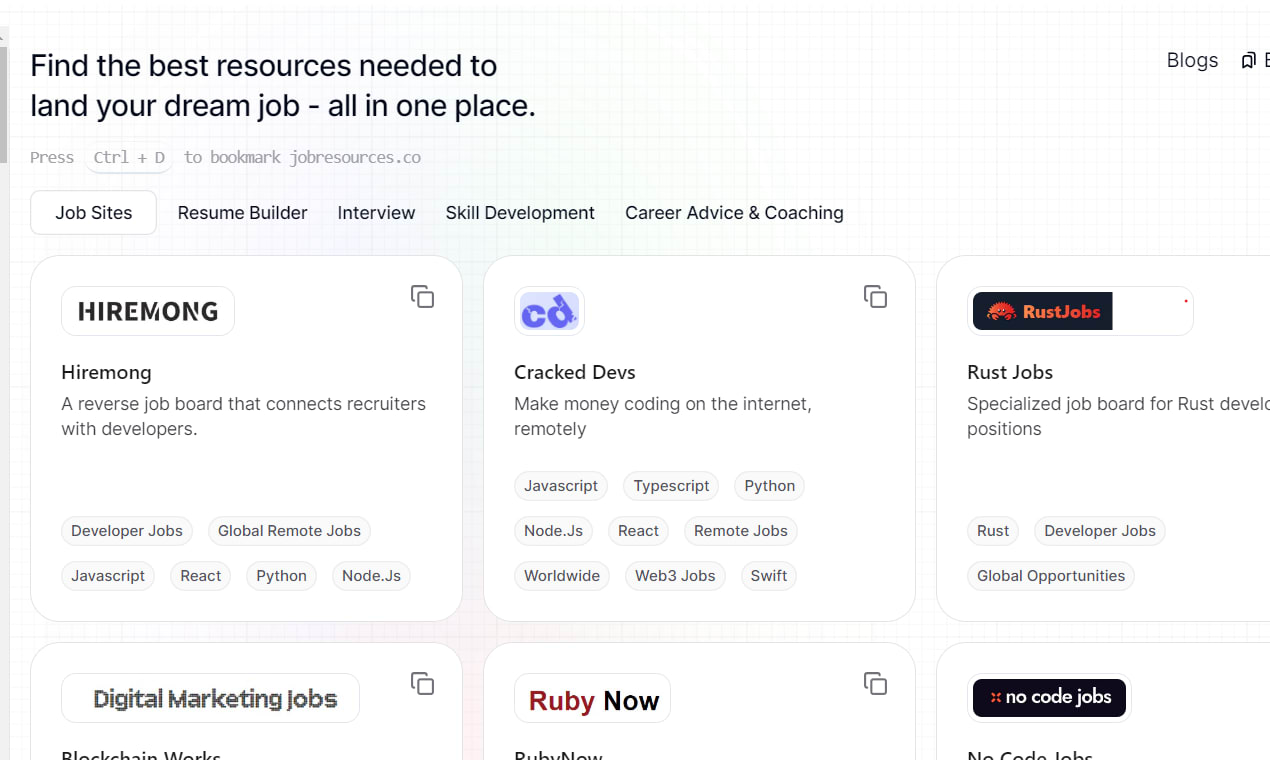
Task: Click the Rust tag
Action: (993, 531)
